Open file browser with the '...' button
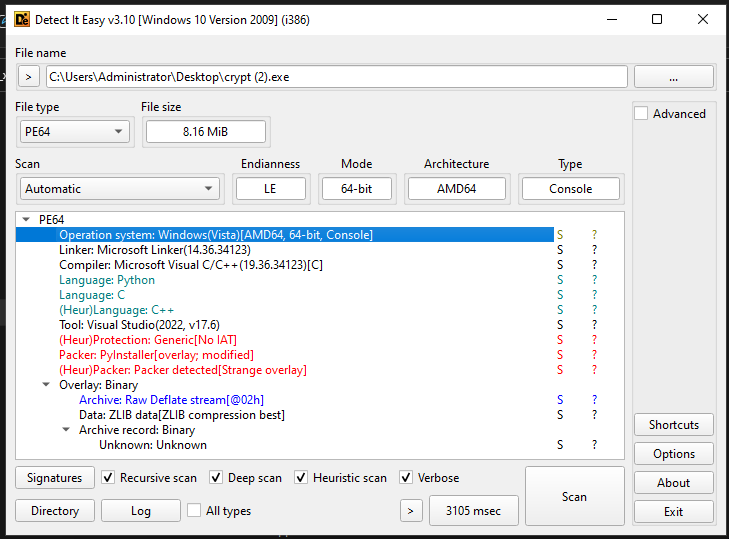The width and height of the screenshot is (729, 539). point(673,77)
